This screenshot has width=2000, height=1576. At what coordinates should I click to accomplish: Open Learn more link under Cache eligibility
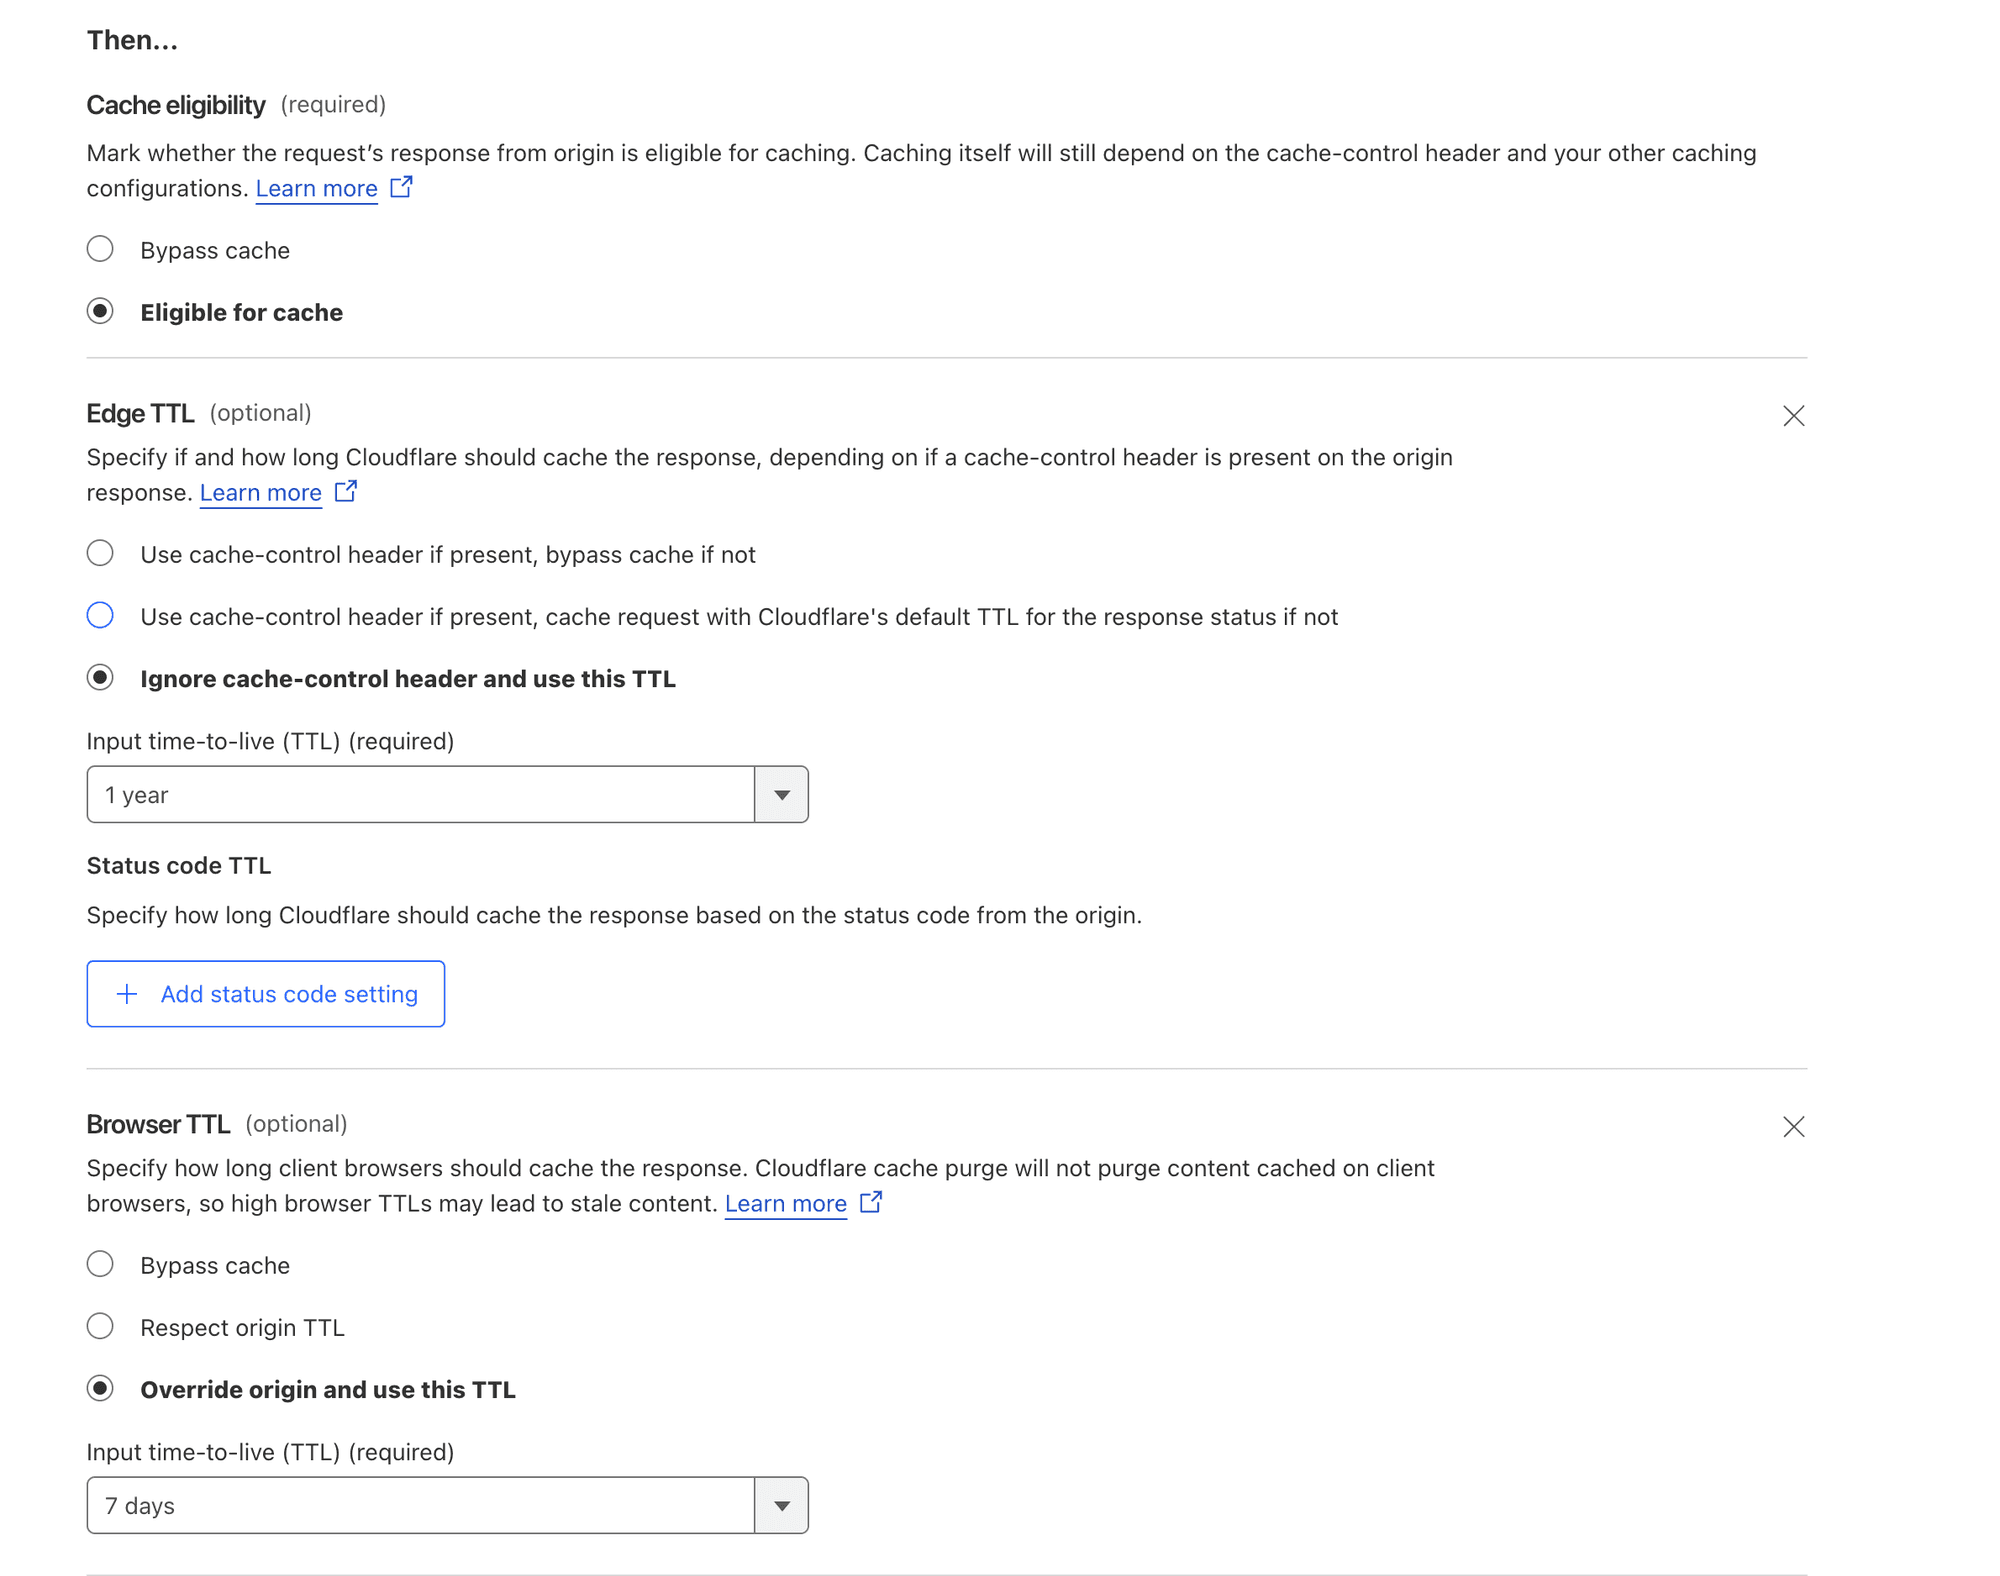pyautogui.click(x=317, y=189)
